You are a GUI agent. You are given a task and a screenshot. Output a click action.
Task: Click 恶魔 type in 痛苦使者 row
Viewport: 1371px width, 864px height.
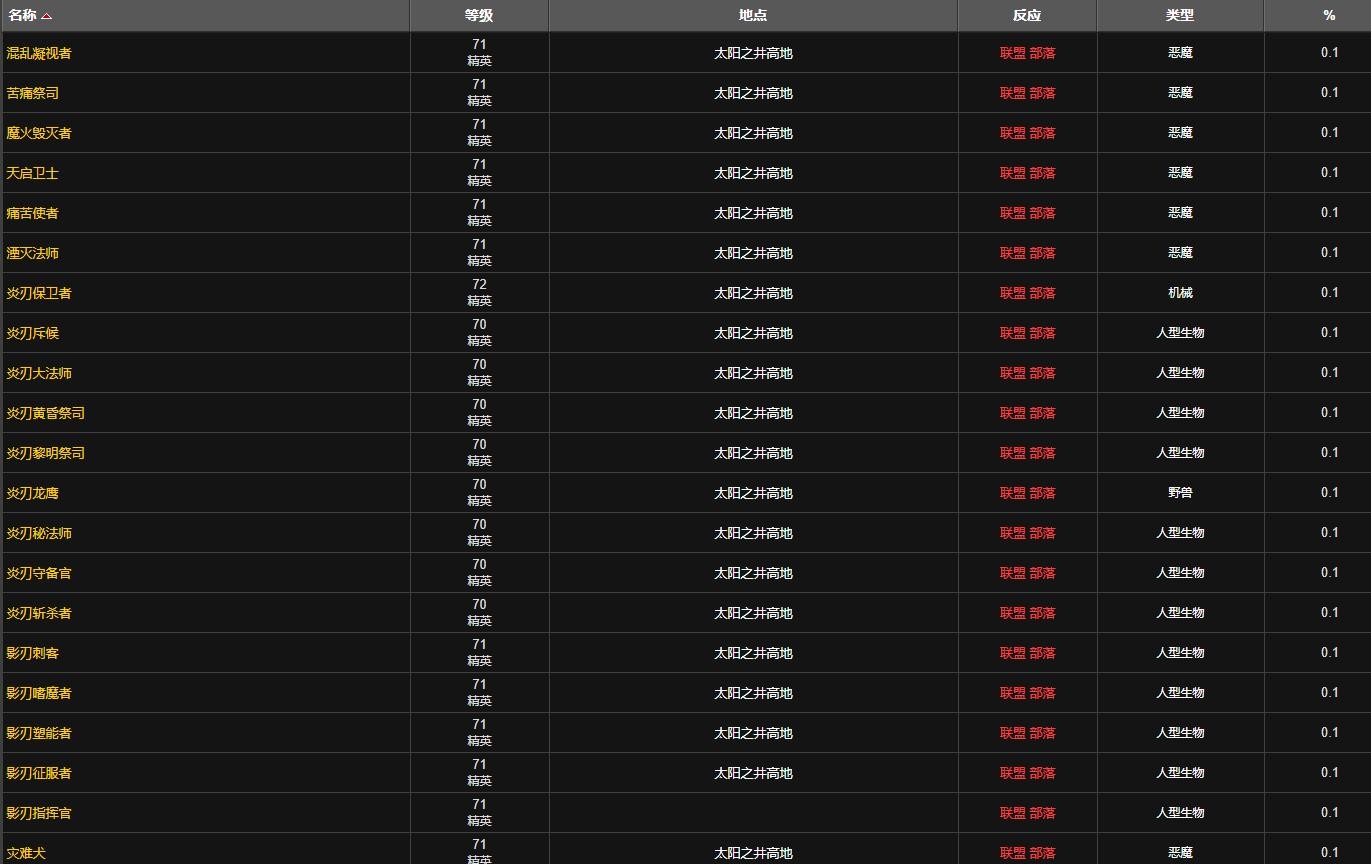(1180, 213)
